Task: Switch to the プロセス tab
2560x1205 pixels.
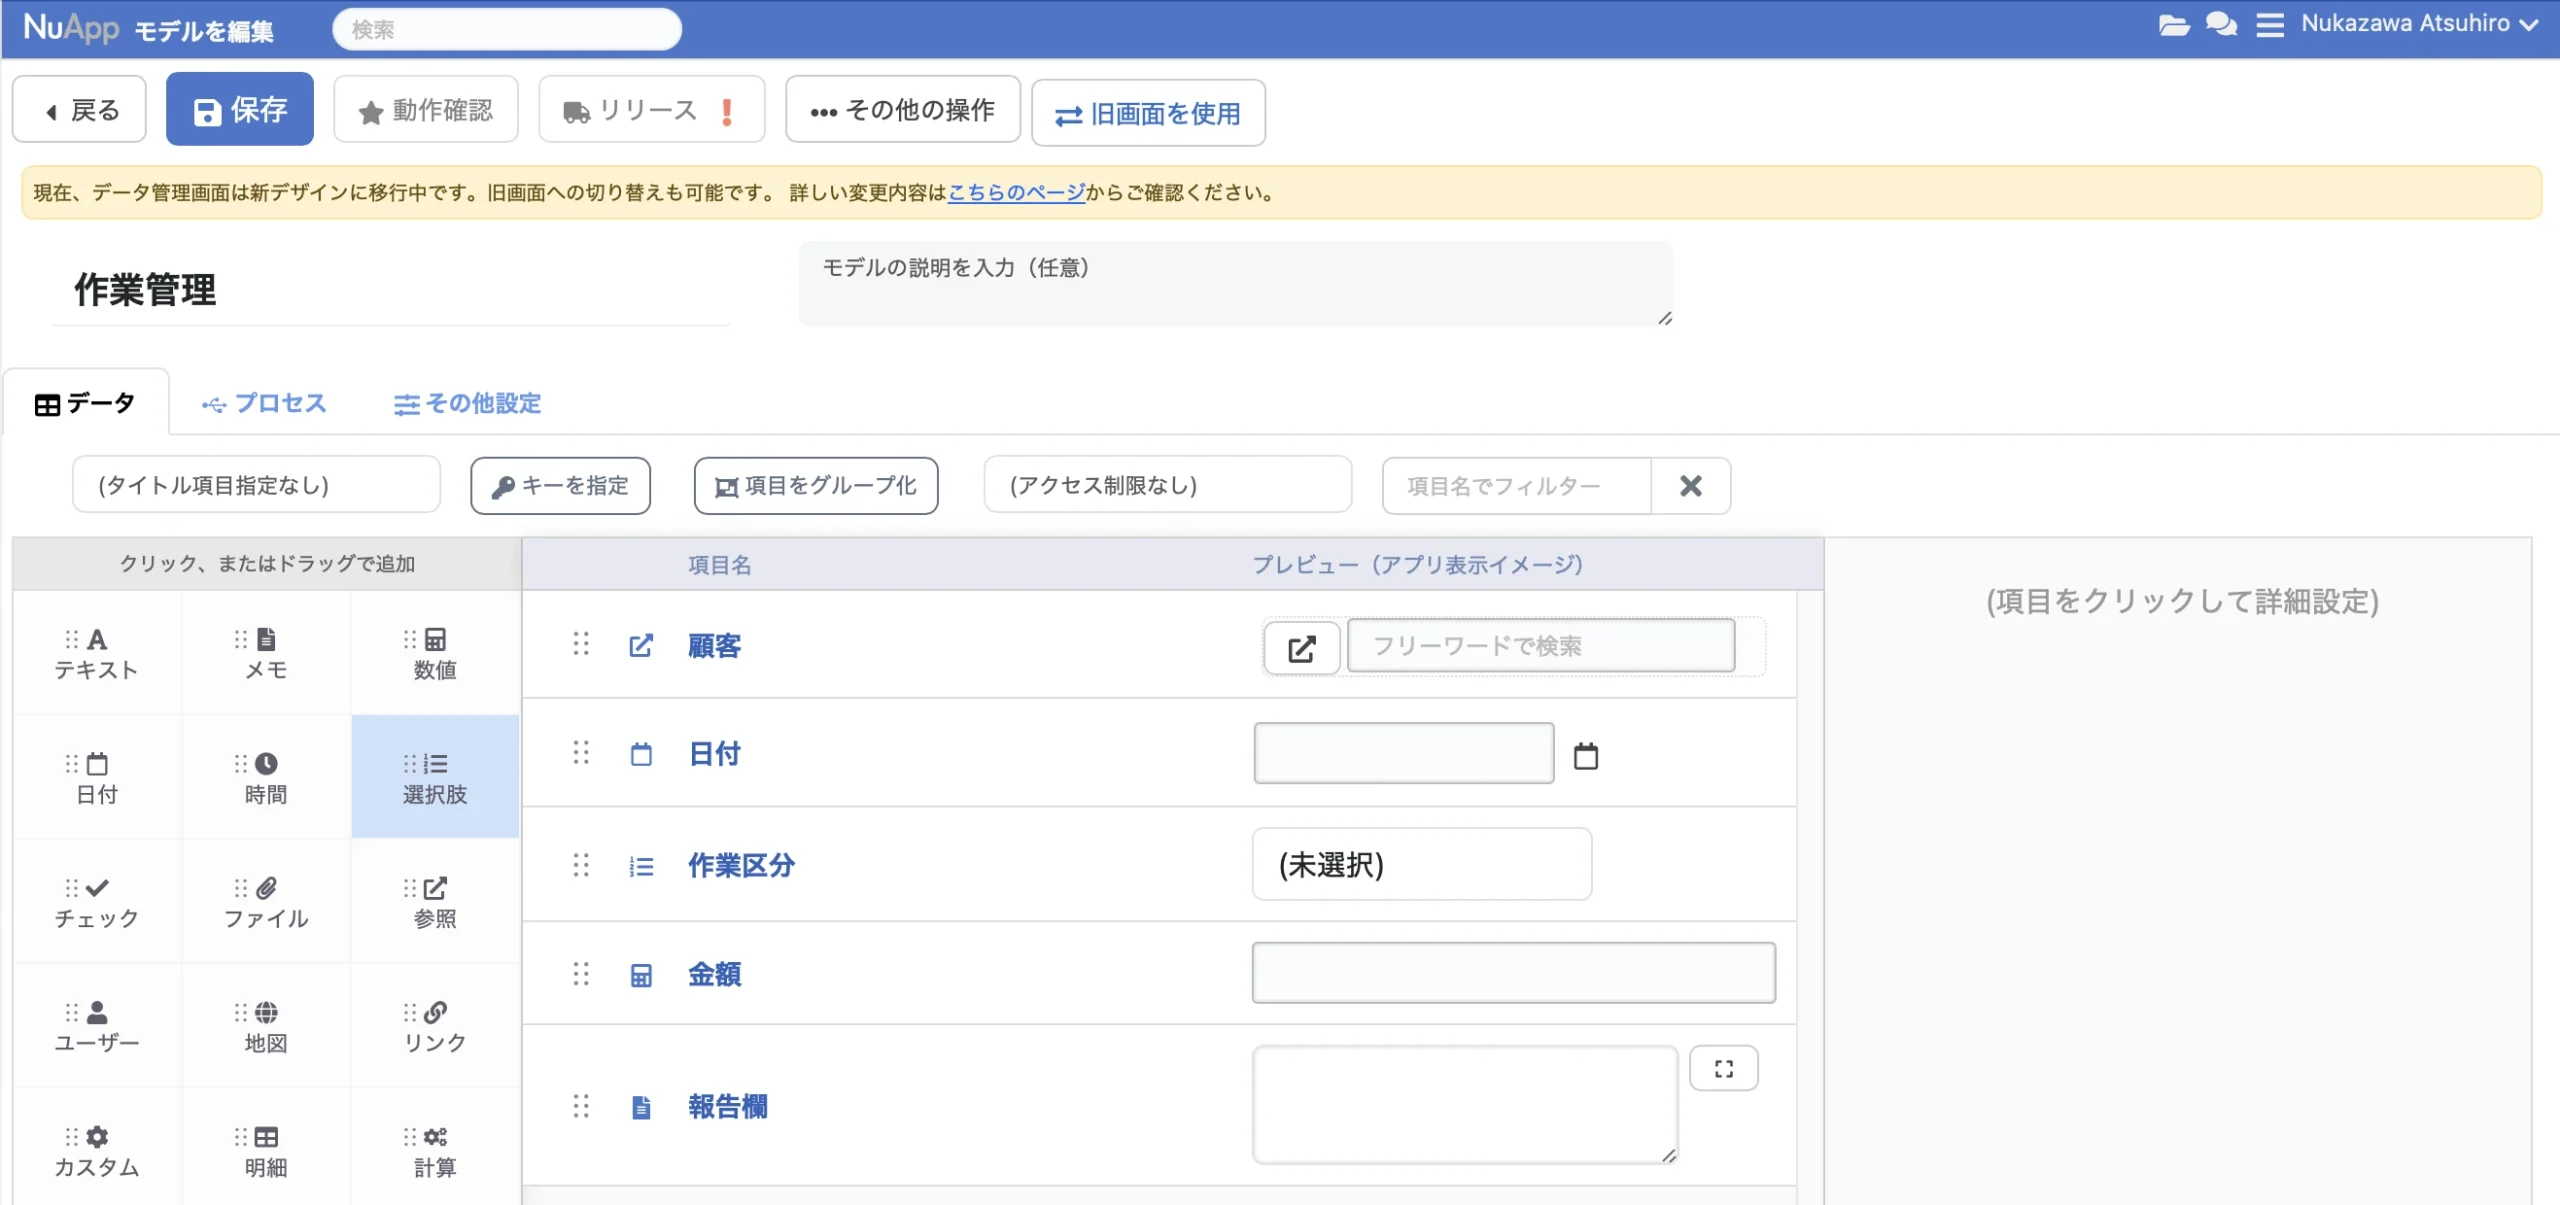Action: coord(265,403)
